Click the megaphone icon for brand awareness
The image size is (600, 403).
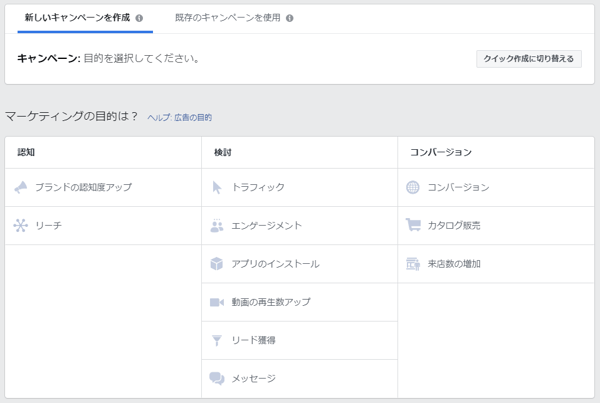coord(20,187)
